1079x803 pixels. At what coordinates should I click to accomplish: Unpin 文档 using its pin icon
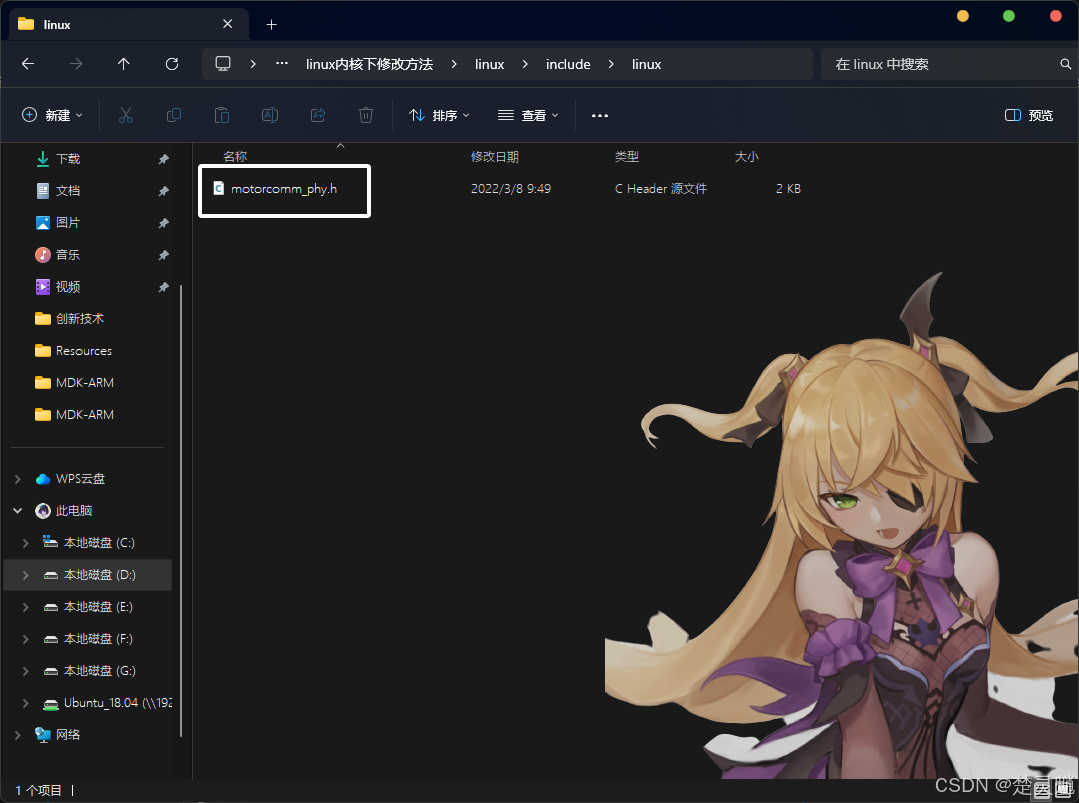[164, 191]
